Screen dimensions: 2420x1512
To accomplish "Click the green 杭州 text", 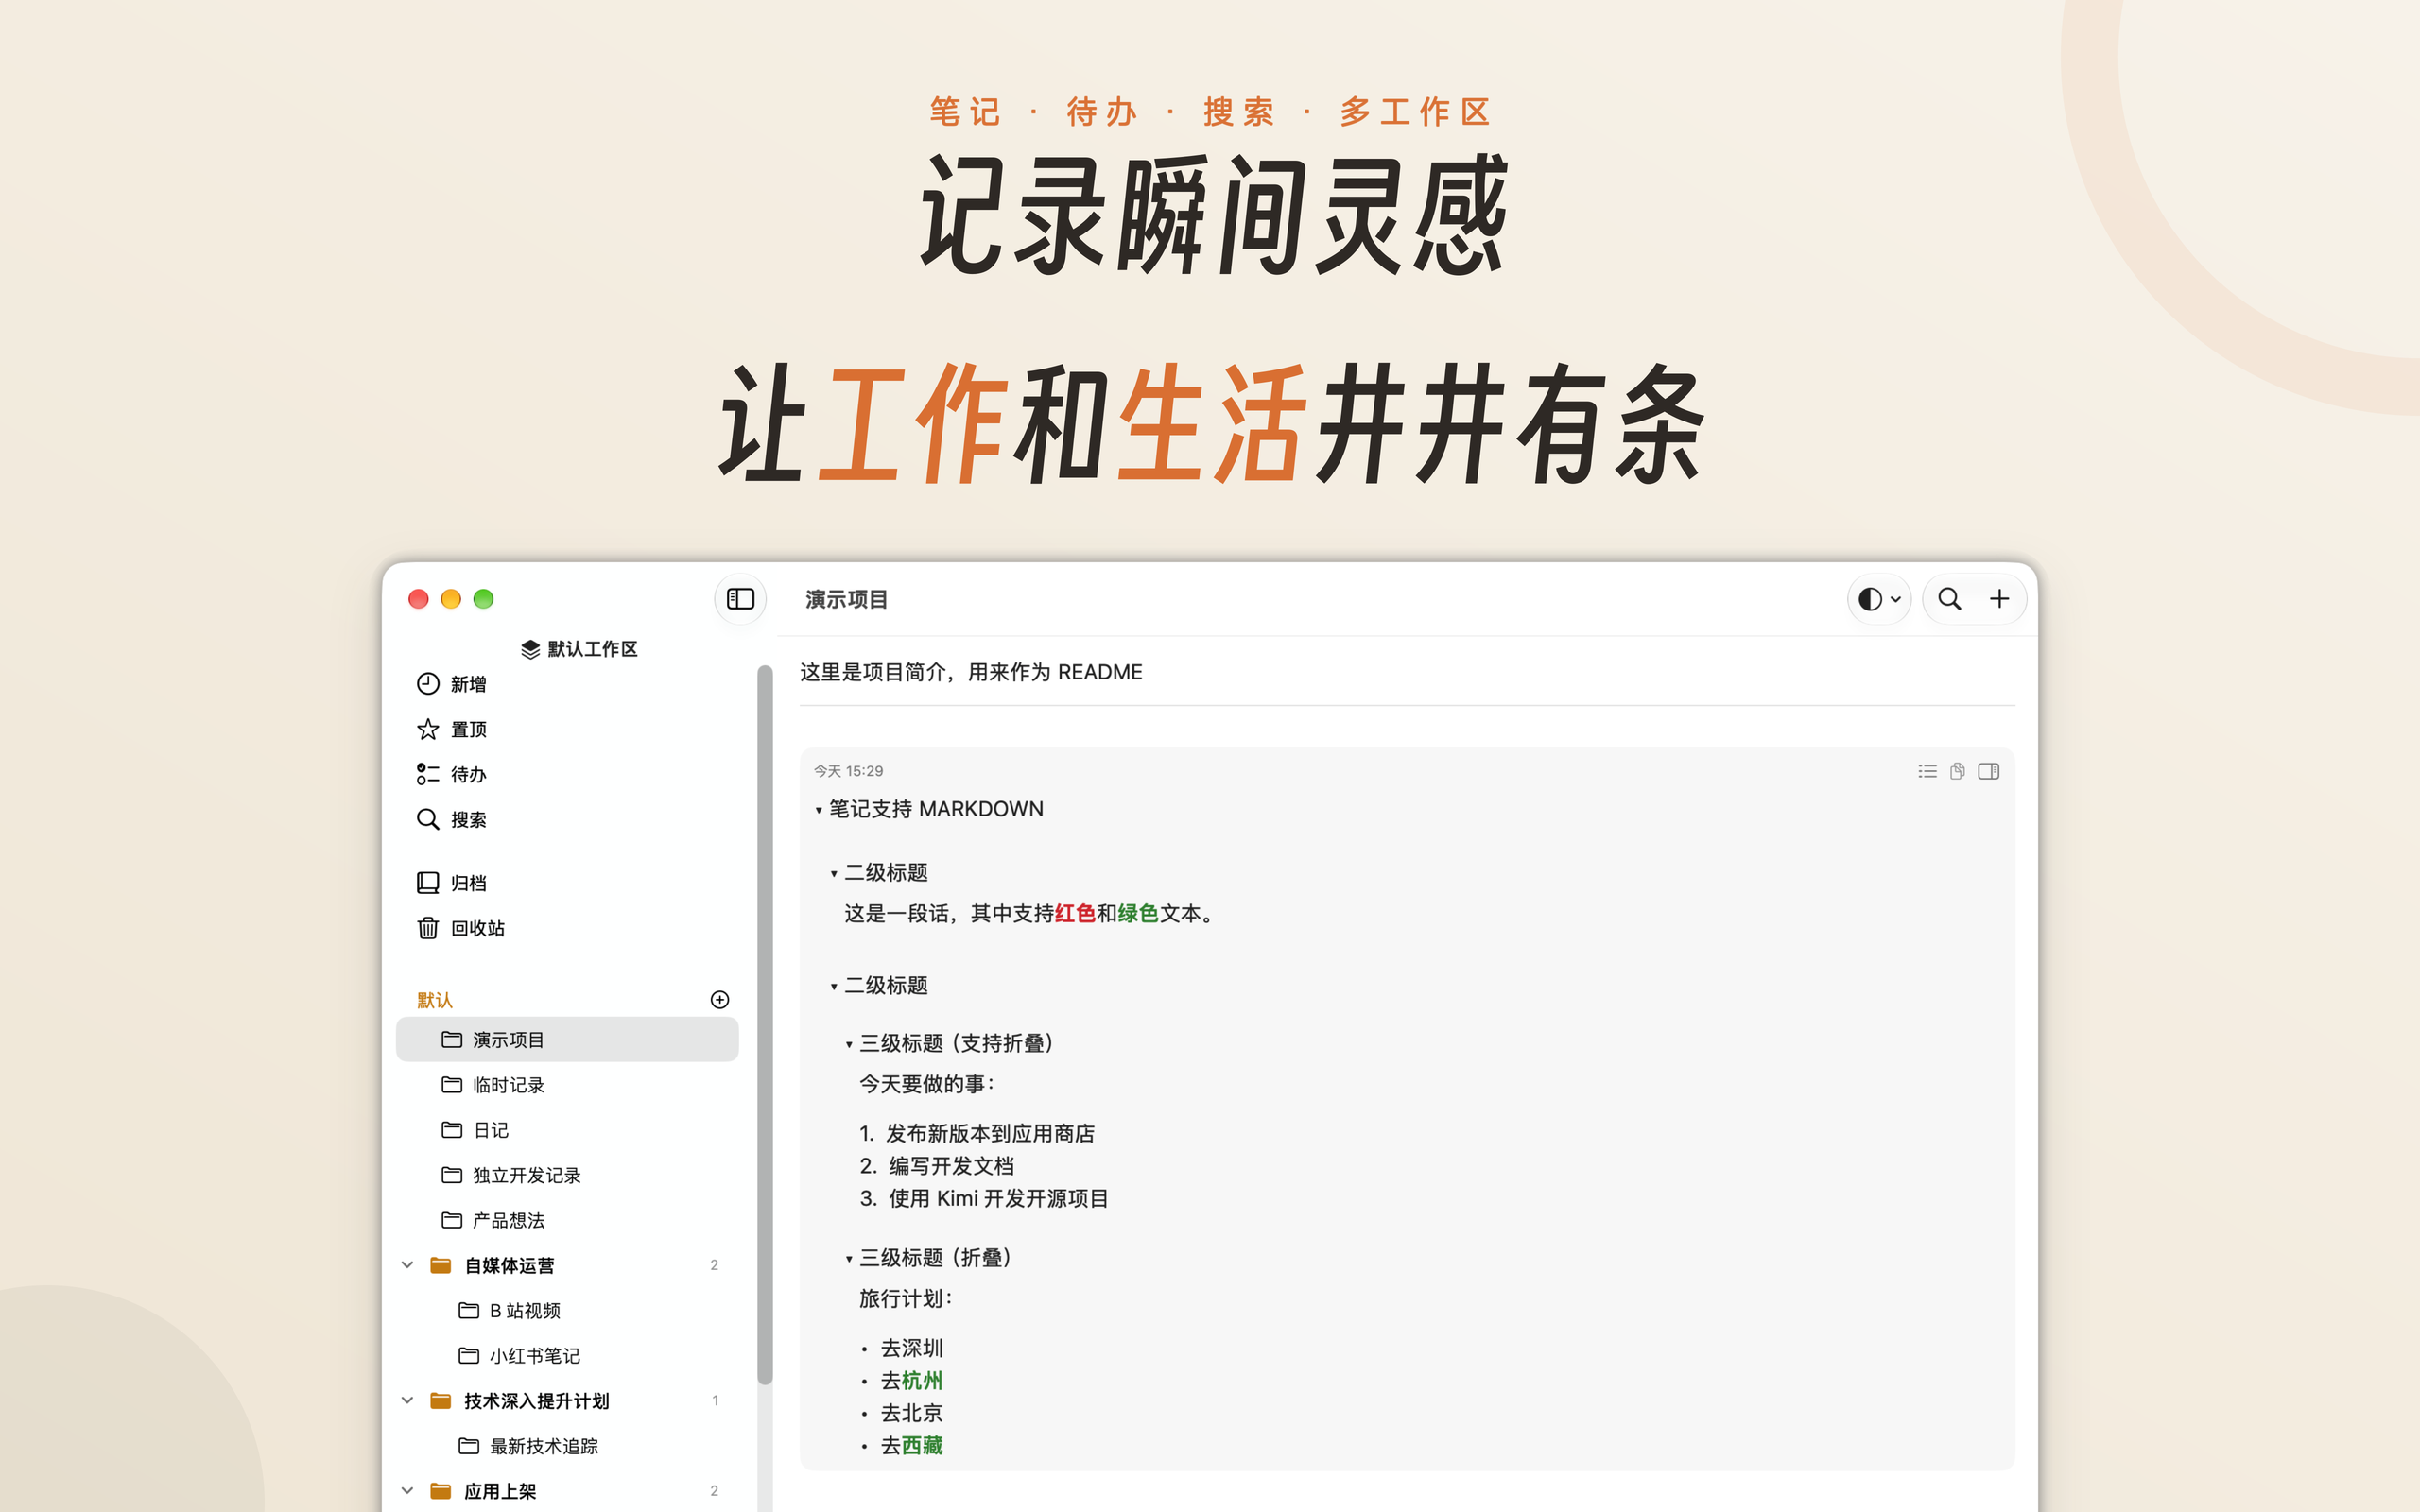I will [x=922, y=1380].
